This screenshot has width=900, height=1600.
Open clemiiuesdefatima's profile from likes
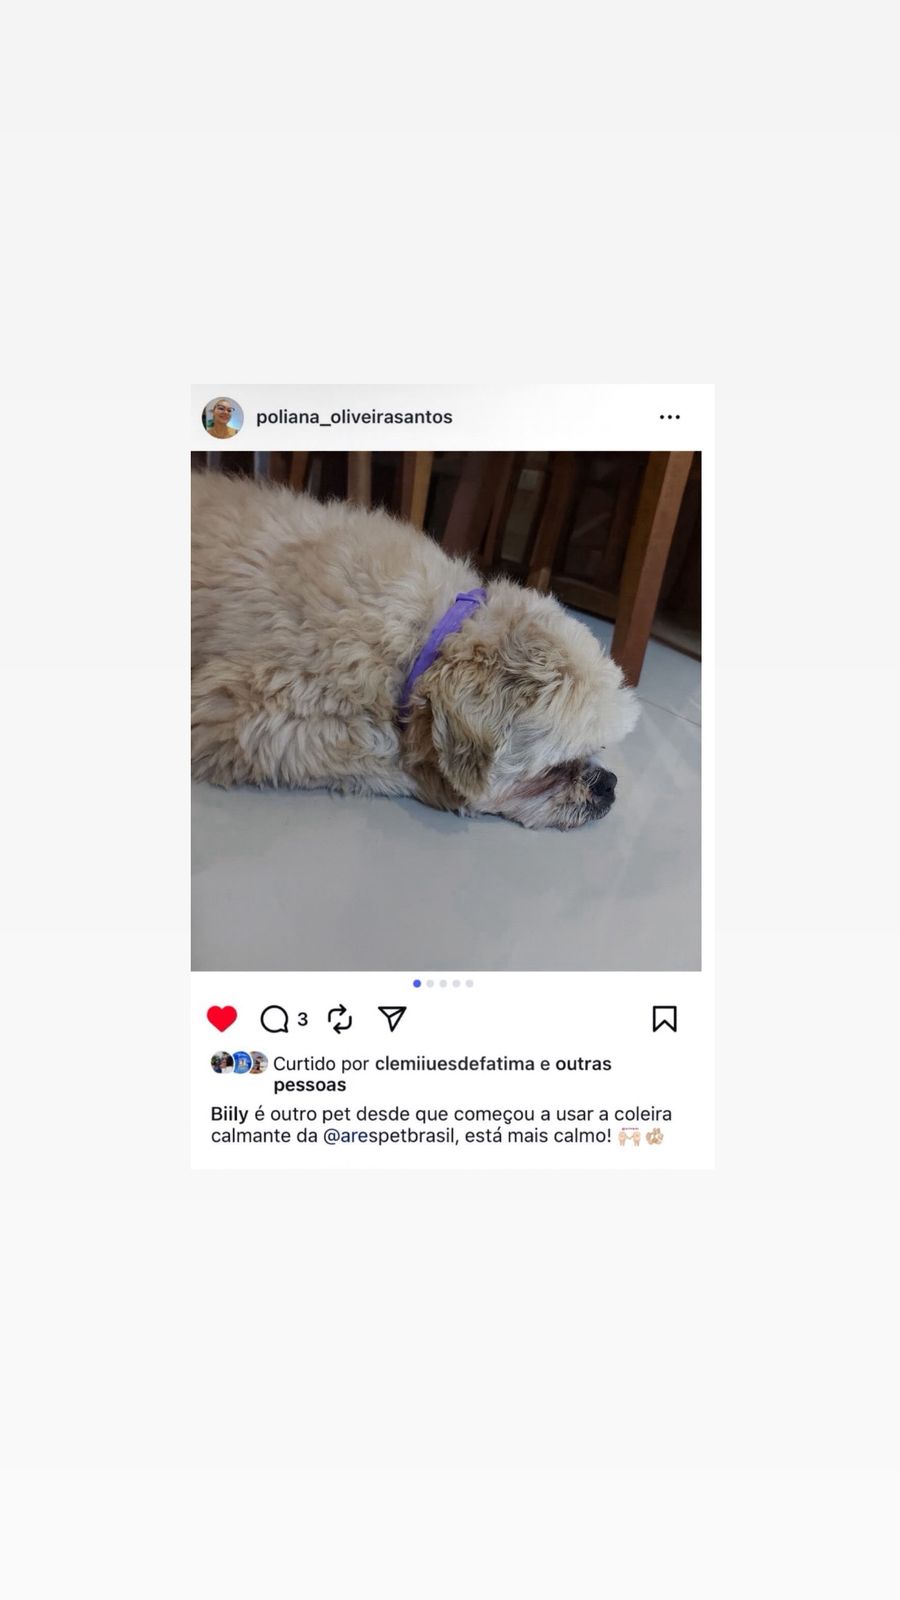point(455,1064)
